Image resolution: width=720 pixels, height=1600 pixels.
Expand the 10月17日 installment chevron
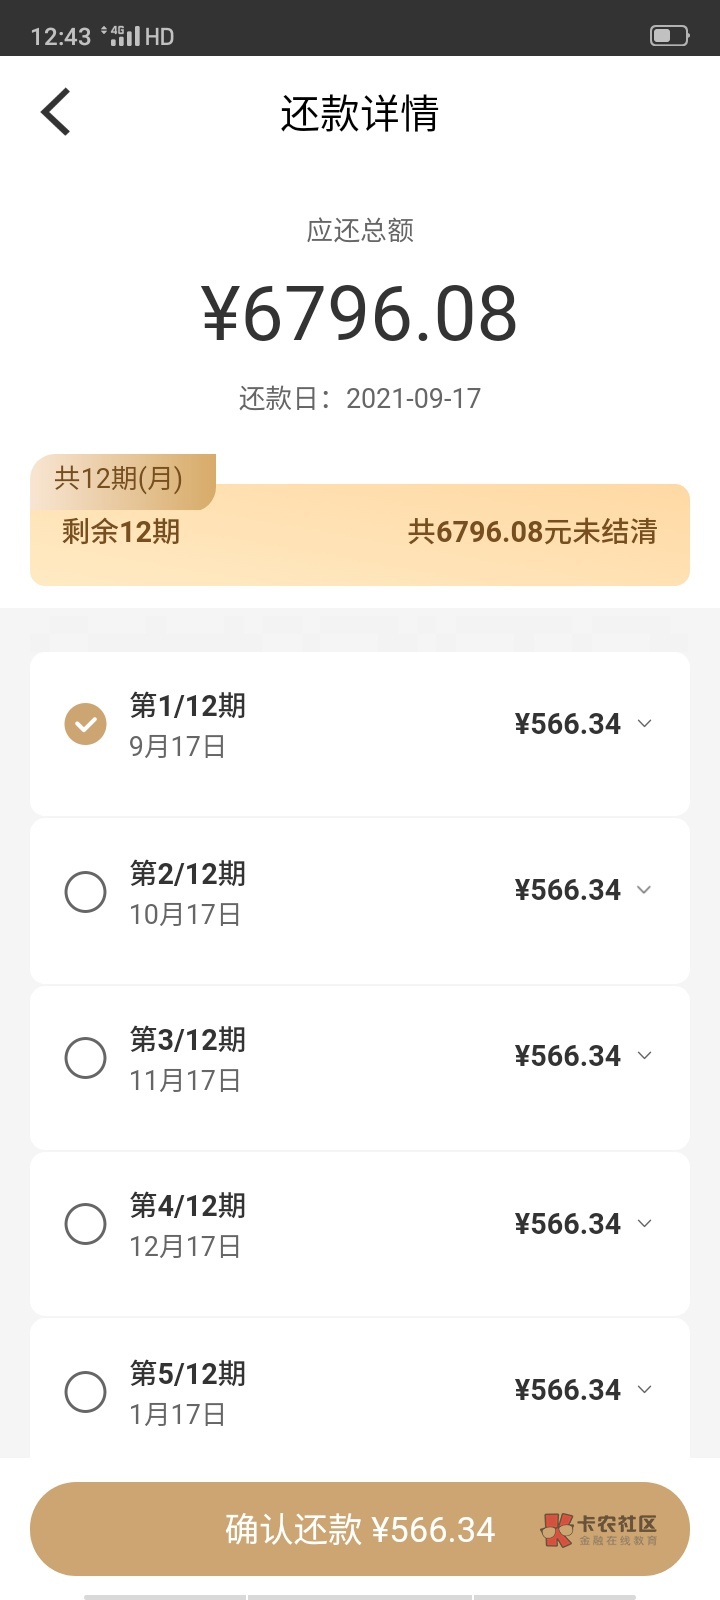point(645,890)
